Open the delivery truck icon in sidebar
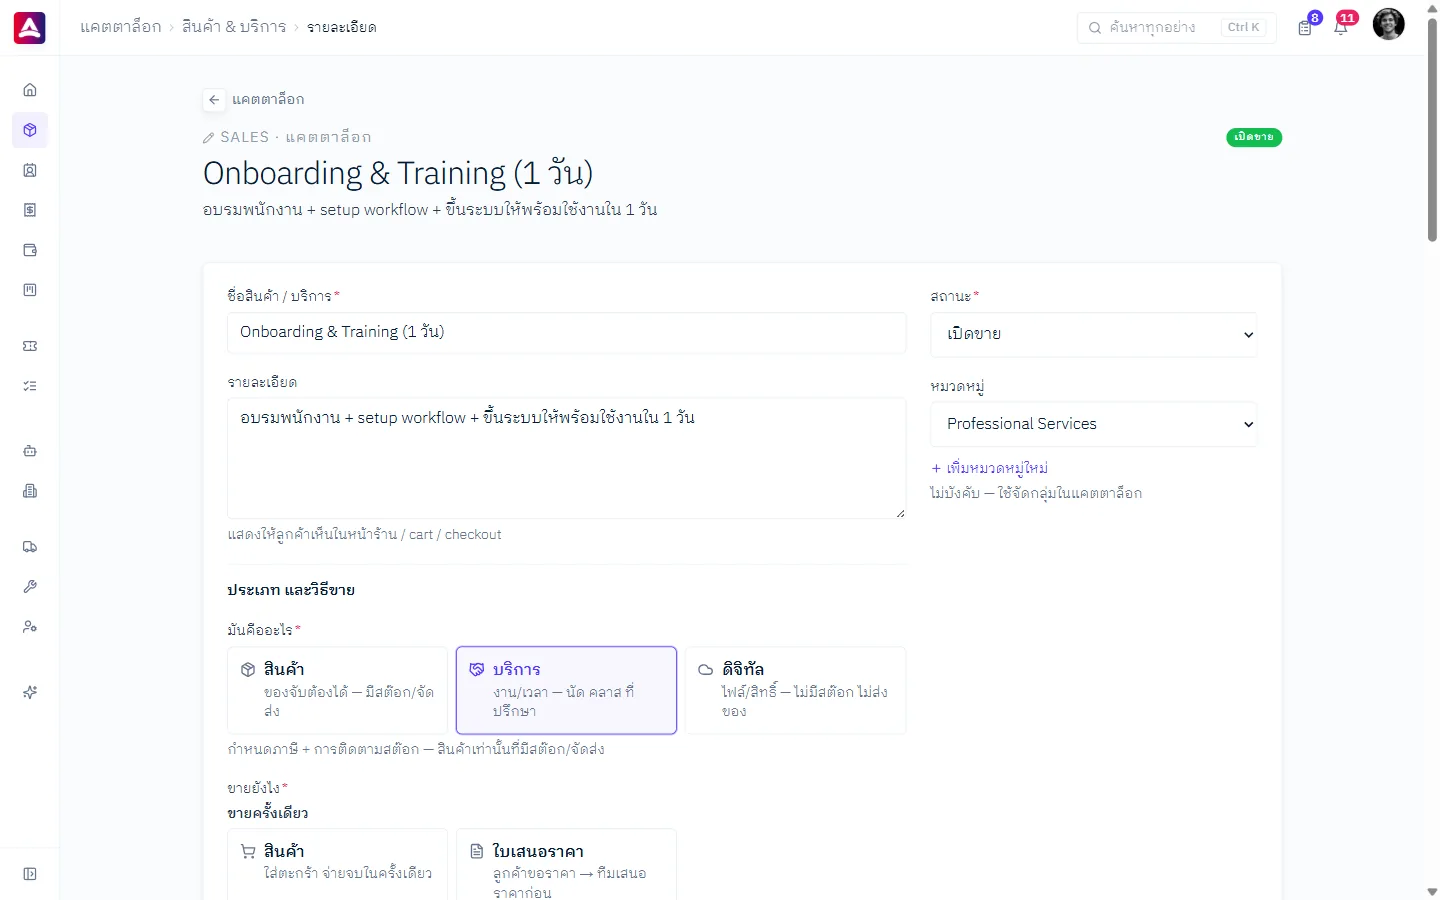Screen dimensions: 1440x900 (x=30, y=547)
